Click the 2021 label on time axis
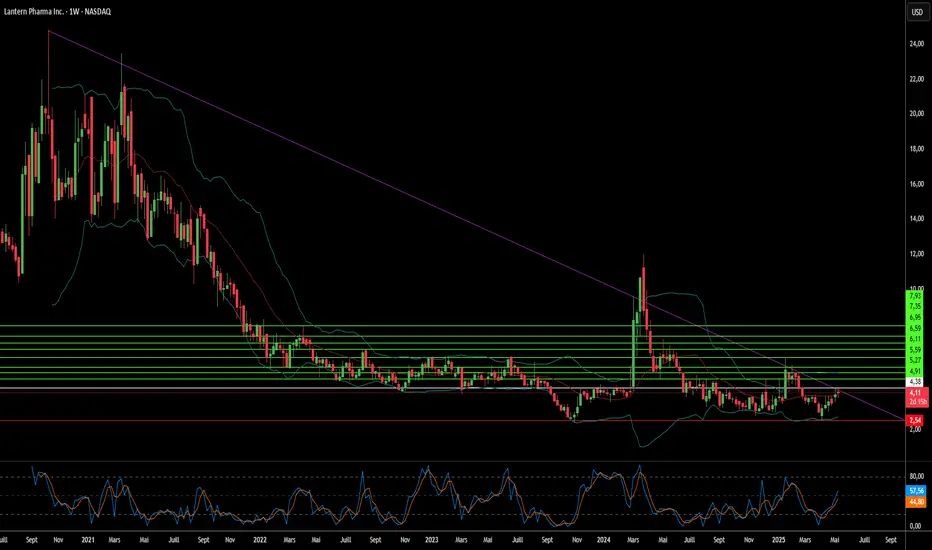The height and width of the screenshot is (550, 932). 89,539
